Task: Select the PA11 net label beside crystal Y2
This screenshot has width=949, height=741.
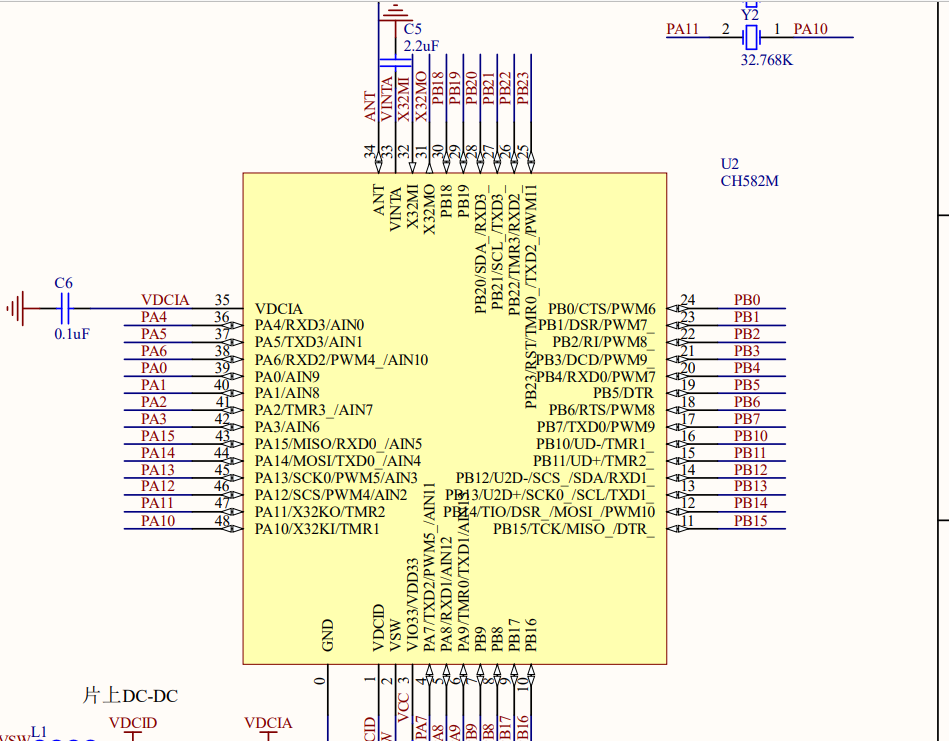Action: click(683, 30)
